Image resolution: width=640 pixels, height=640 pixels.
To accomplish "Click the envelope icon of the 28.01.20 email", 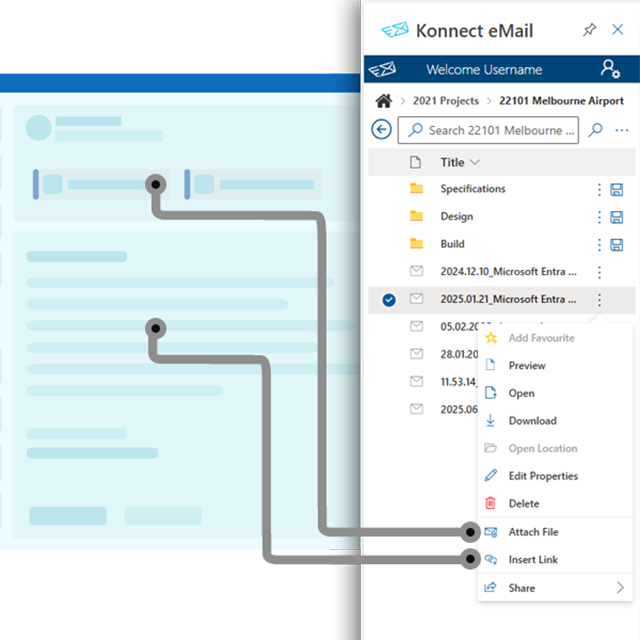I will pos(416,353).
